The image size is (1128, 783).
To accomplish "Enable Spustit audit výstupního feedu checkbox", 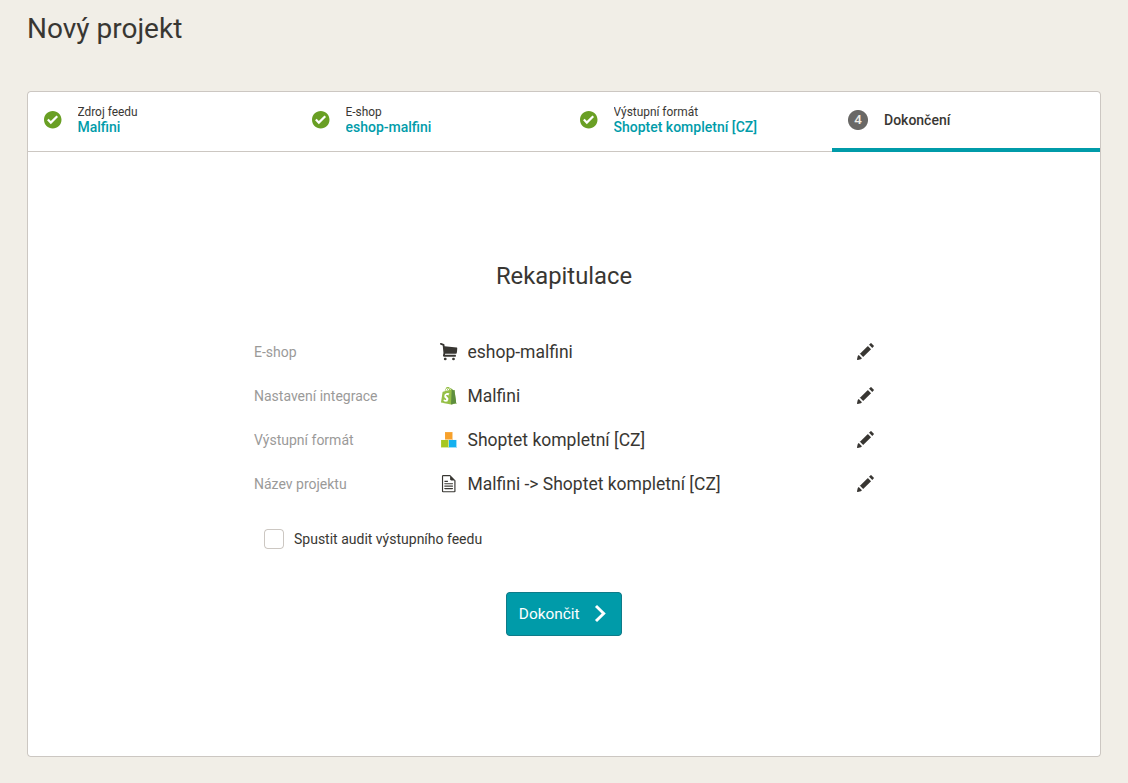I will pyautogui.click(x=274, y=539).
